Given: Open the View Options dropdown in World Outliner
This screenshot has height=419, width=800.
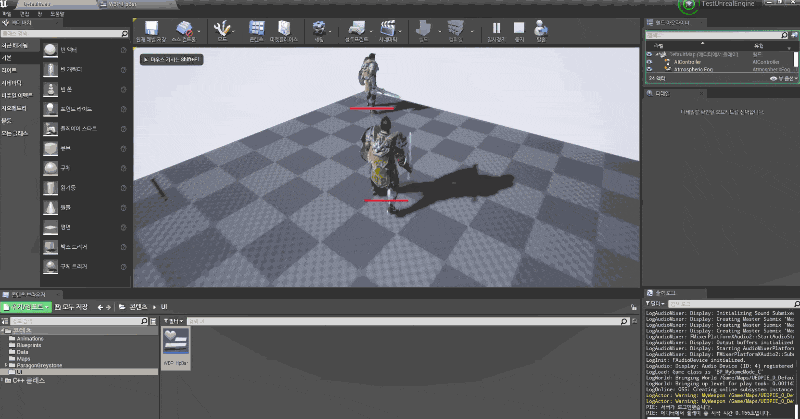Looking at the screenshot, I should [783, 78].
